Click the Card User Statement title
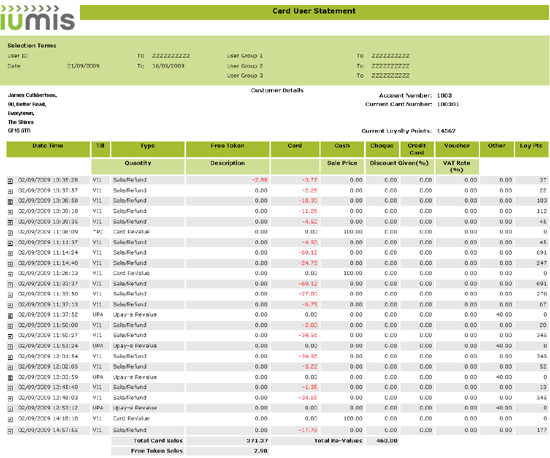The height and width of the screenshot is (458, 550). tap(314, 11)
